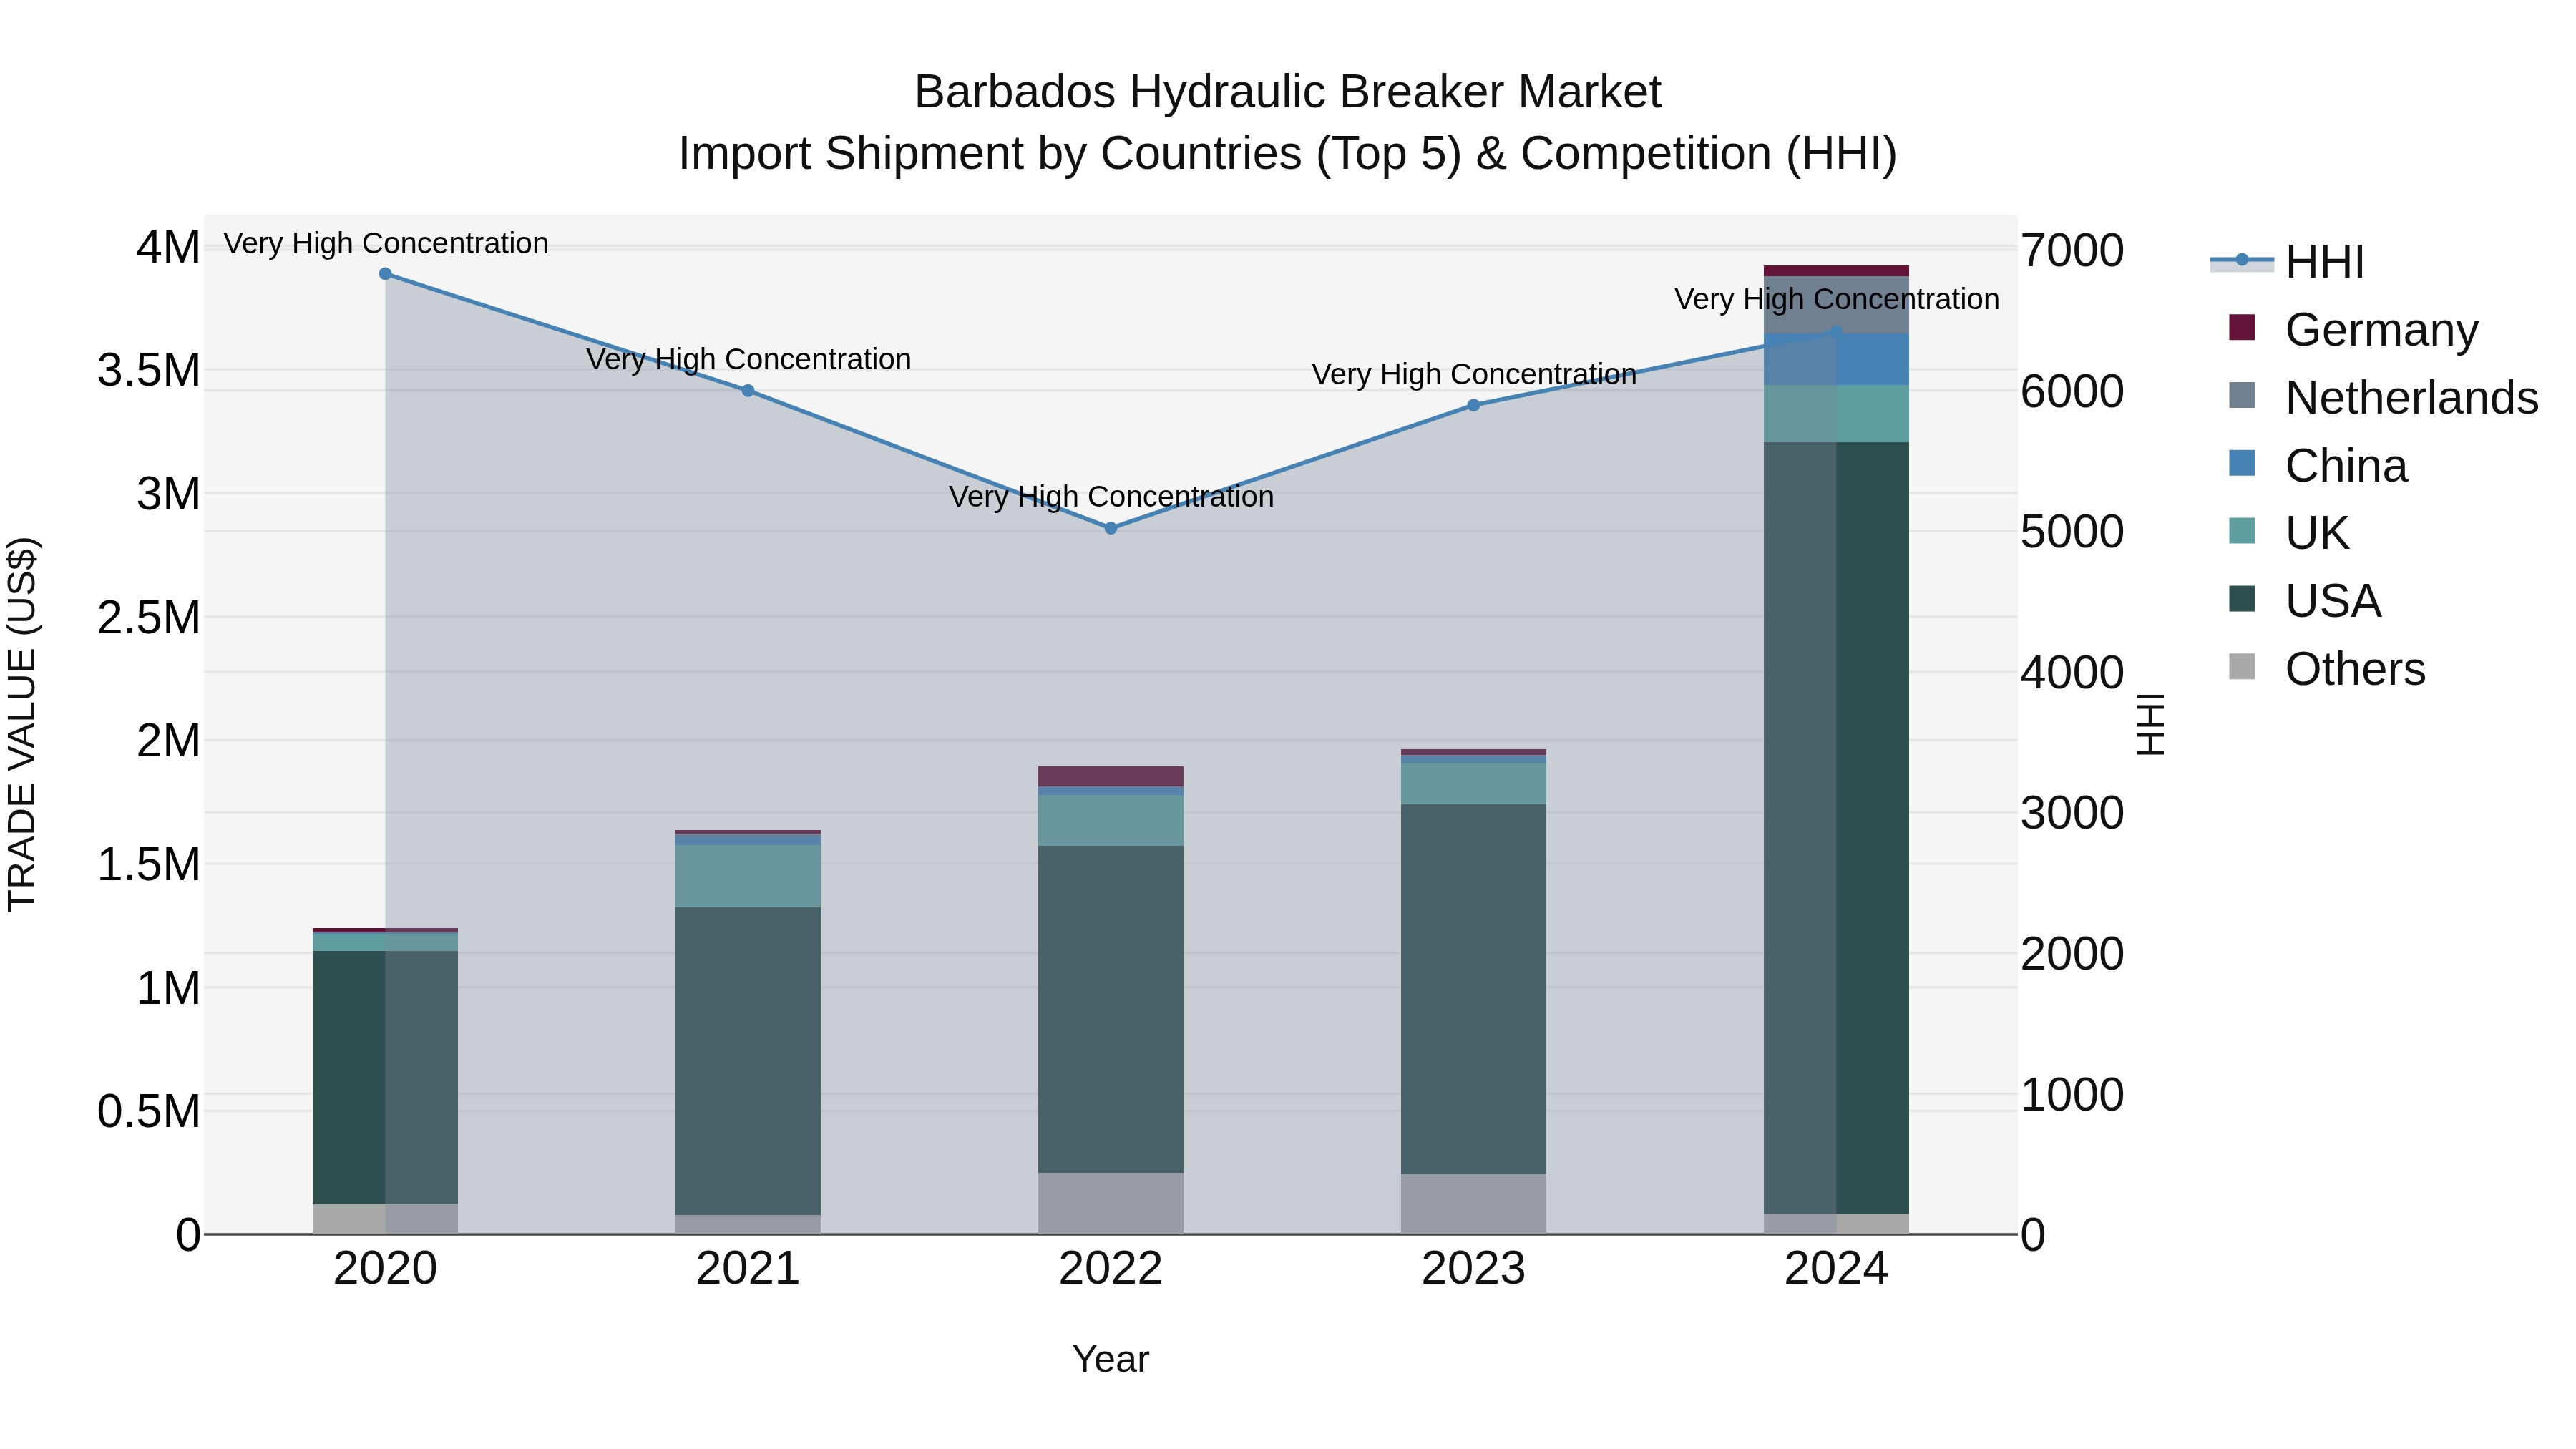This screenshot has height=1449, width=2576.
Task: Click the 'Very High Concentration' label above 2020
Action: [x=386, y=244]
